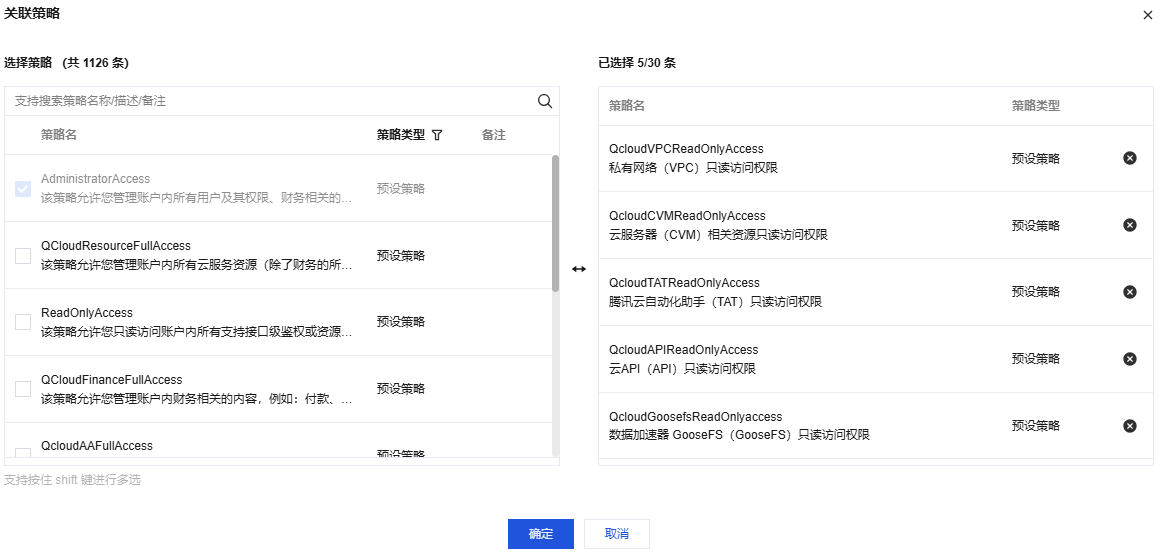Click the 选择策略 (共 1126 条) heading
This screenshot has width=1161, height=554.
point(67,63)
